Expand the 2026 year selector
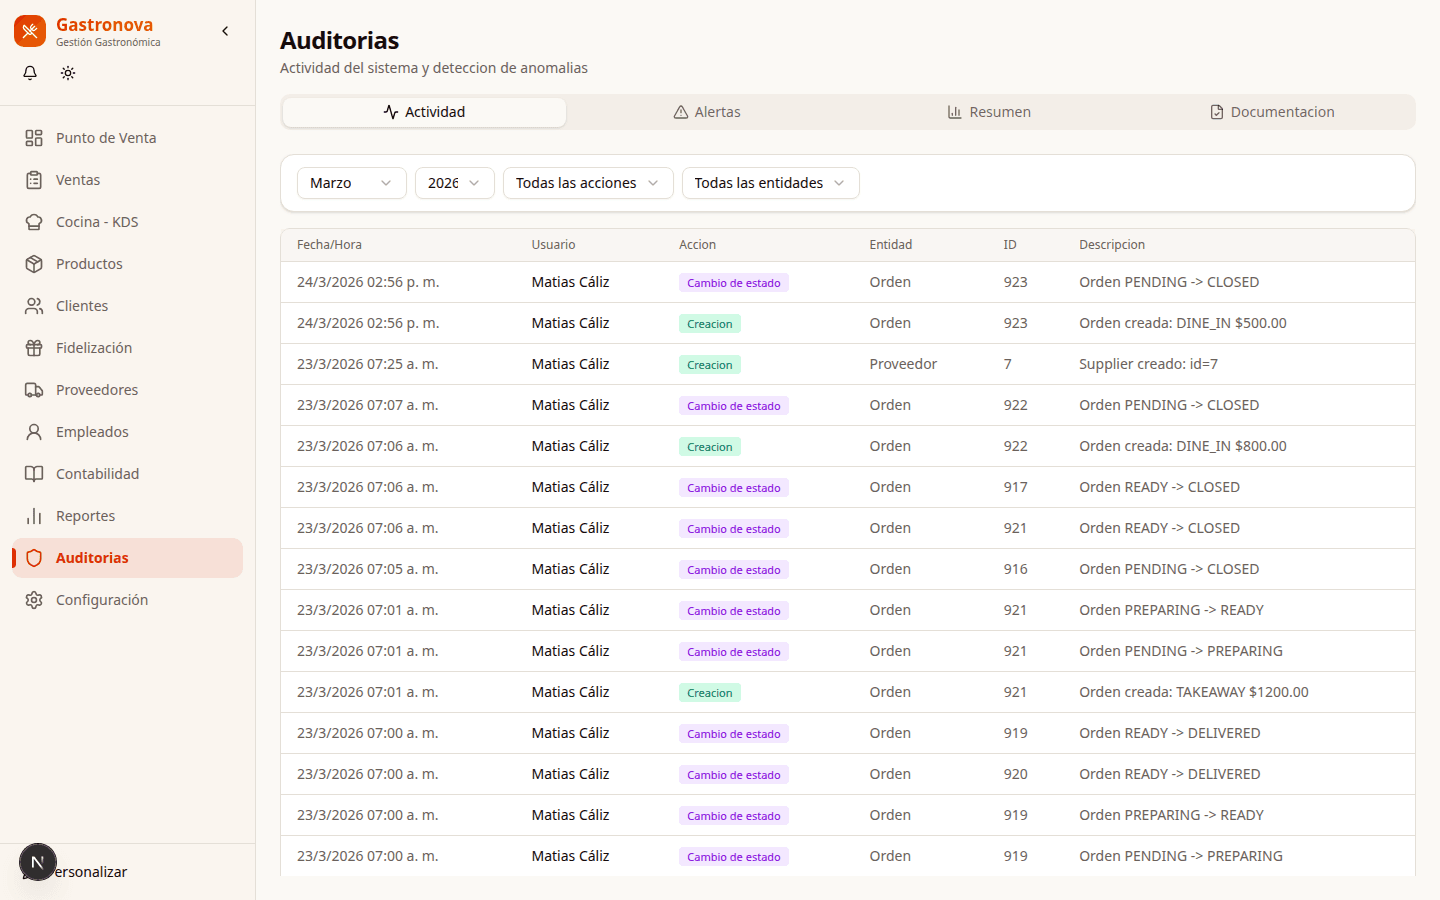The width and height of the screenshot is (1440, 900). pyautogui.click(x=454, y=183)
